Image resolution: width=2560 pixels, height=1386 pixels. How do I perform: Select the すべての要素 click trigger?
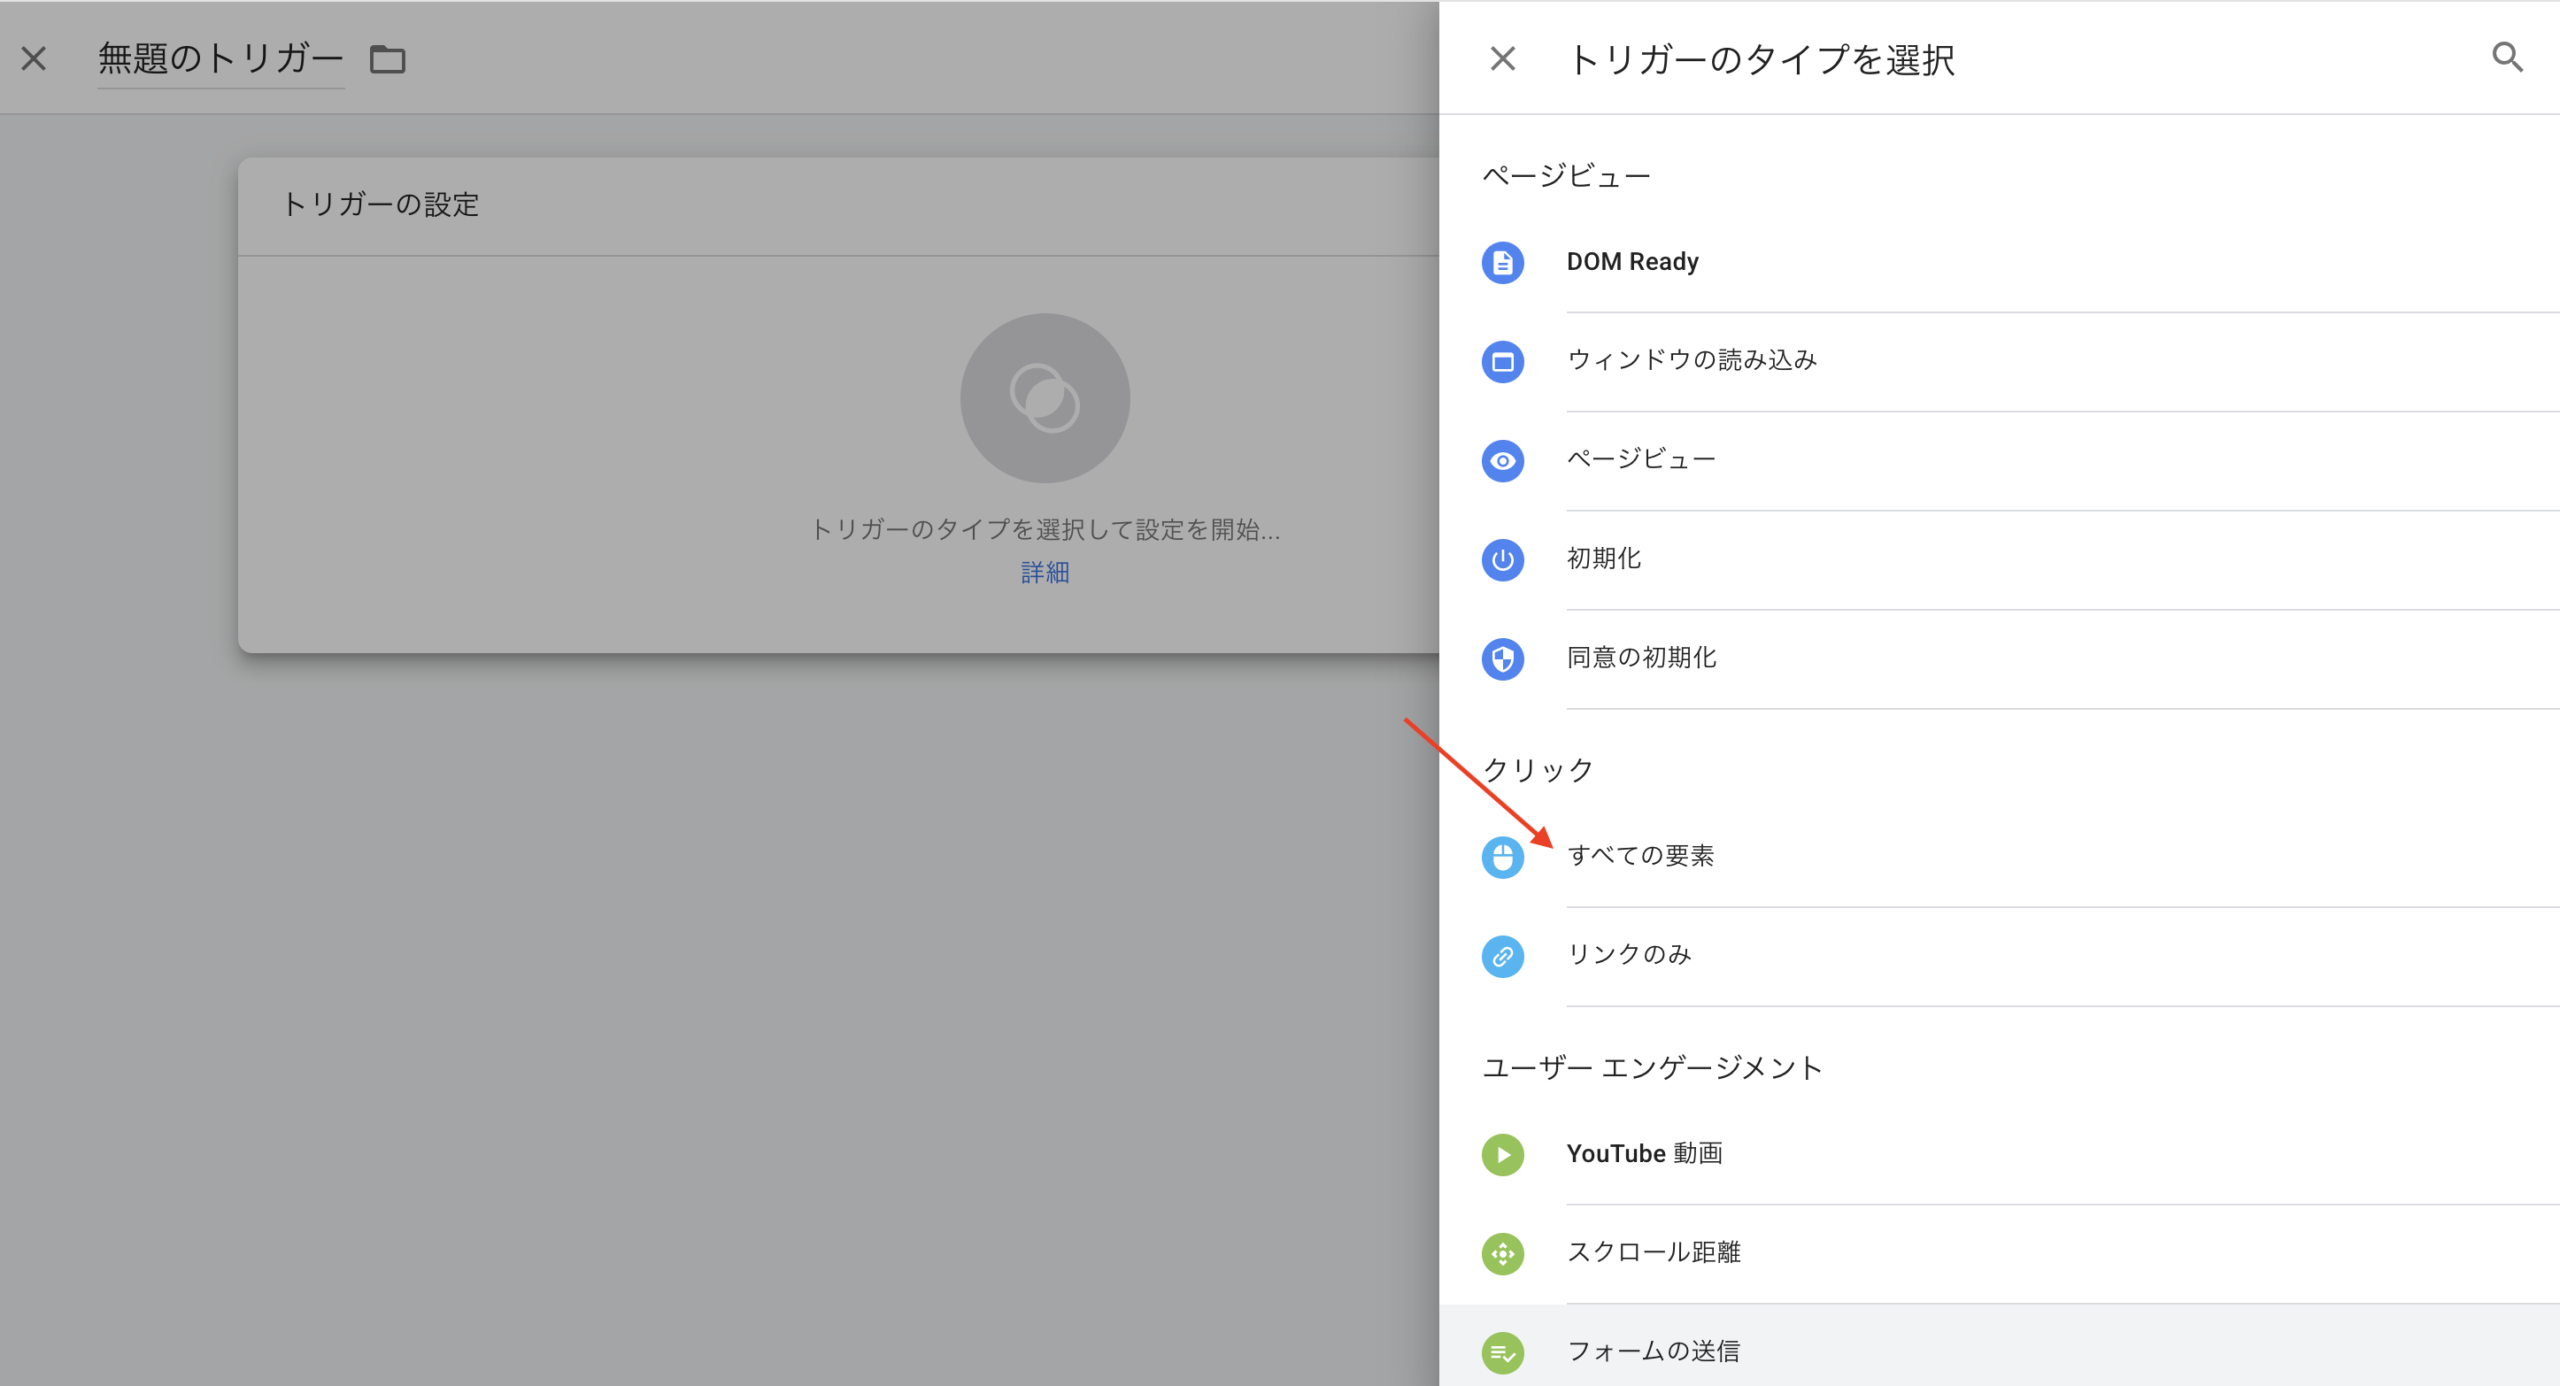1640,856
